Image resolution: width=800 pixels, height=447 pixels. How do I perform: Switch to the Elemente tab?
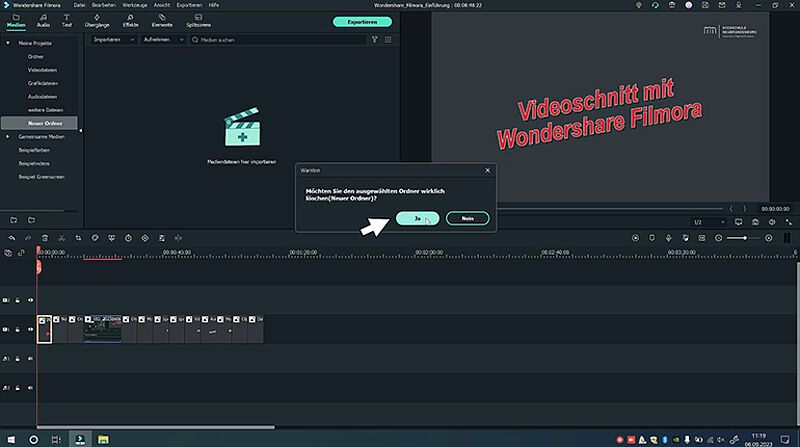pos(162,21)
